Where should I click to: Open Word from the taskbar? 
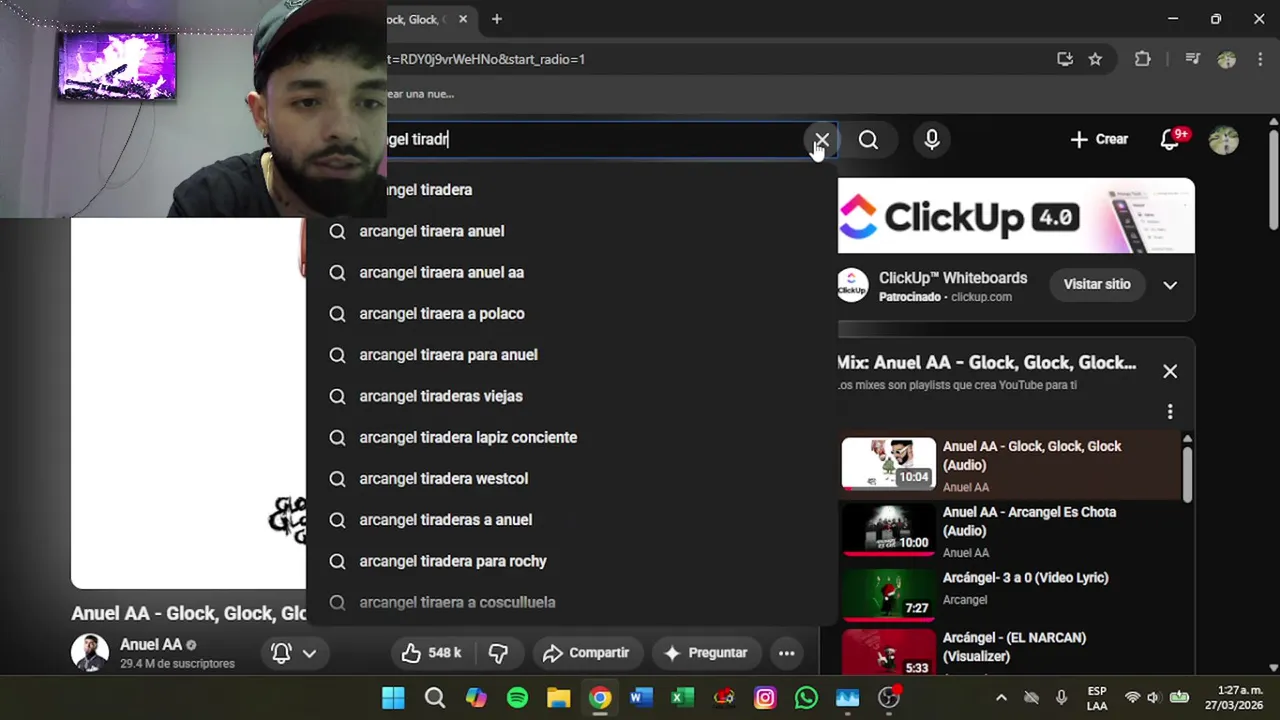point(641,698)
